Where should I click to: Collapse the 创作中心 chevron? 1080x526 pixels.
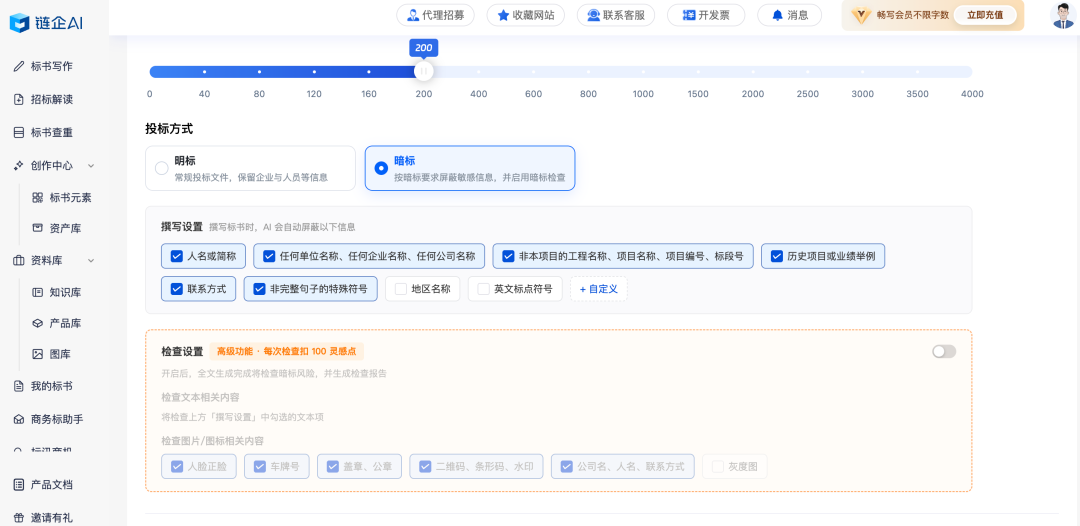point(91,165)
